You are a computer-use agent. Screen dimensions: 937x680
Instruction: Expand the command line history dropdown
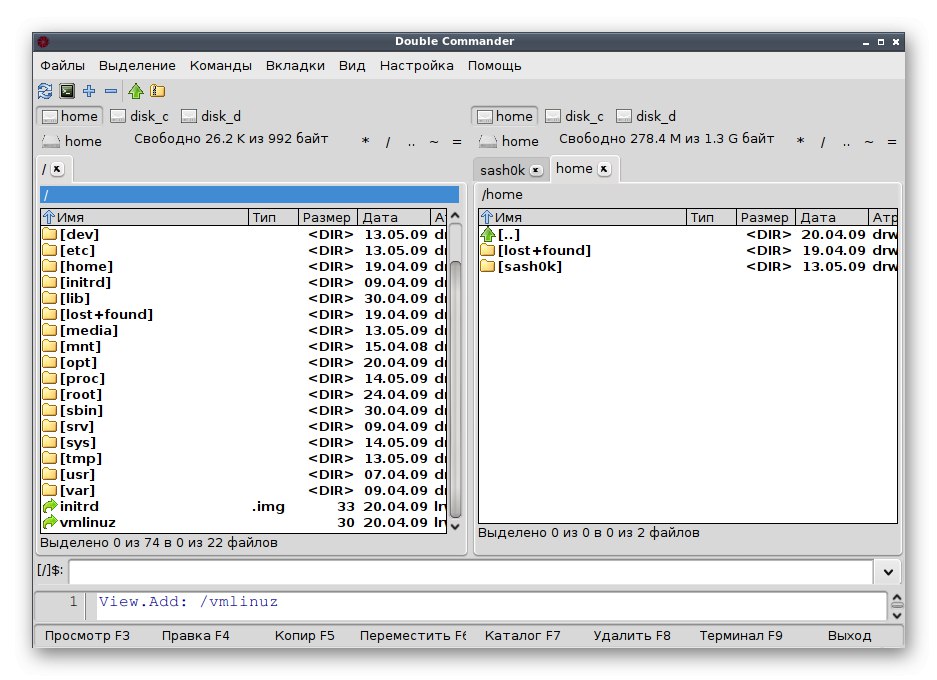(x=888, y=572)
